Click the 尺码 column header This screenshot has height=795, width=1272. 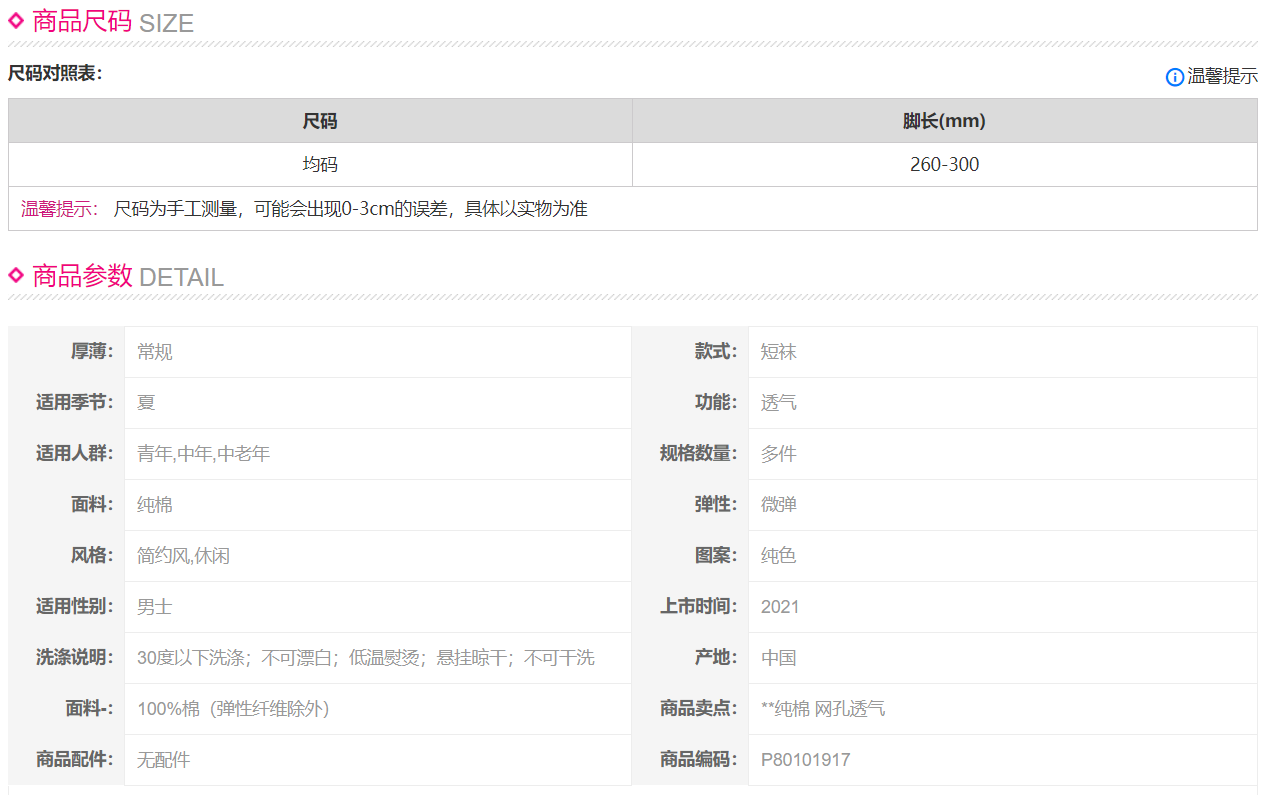(320, 121)
